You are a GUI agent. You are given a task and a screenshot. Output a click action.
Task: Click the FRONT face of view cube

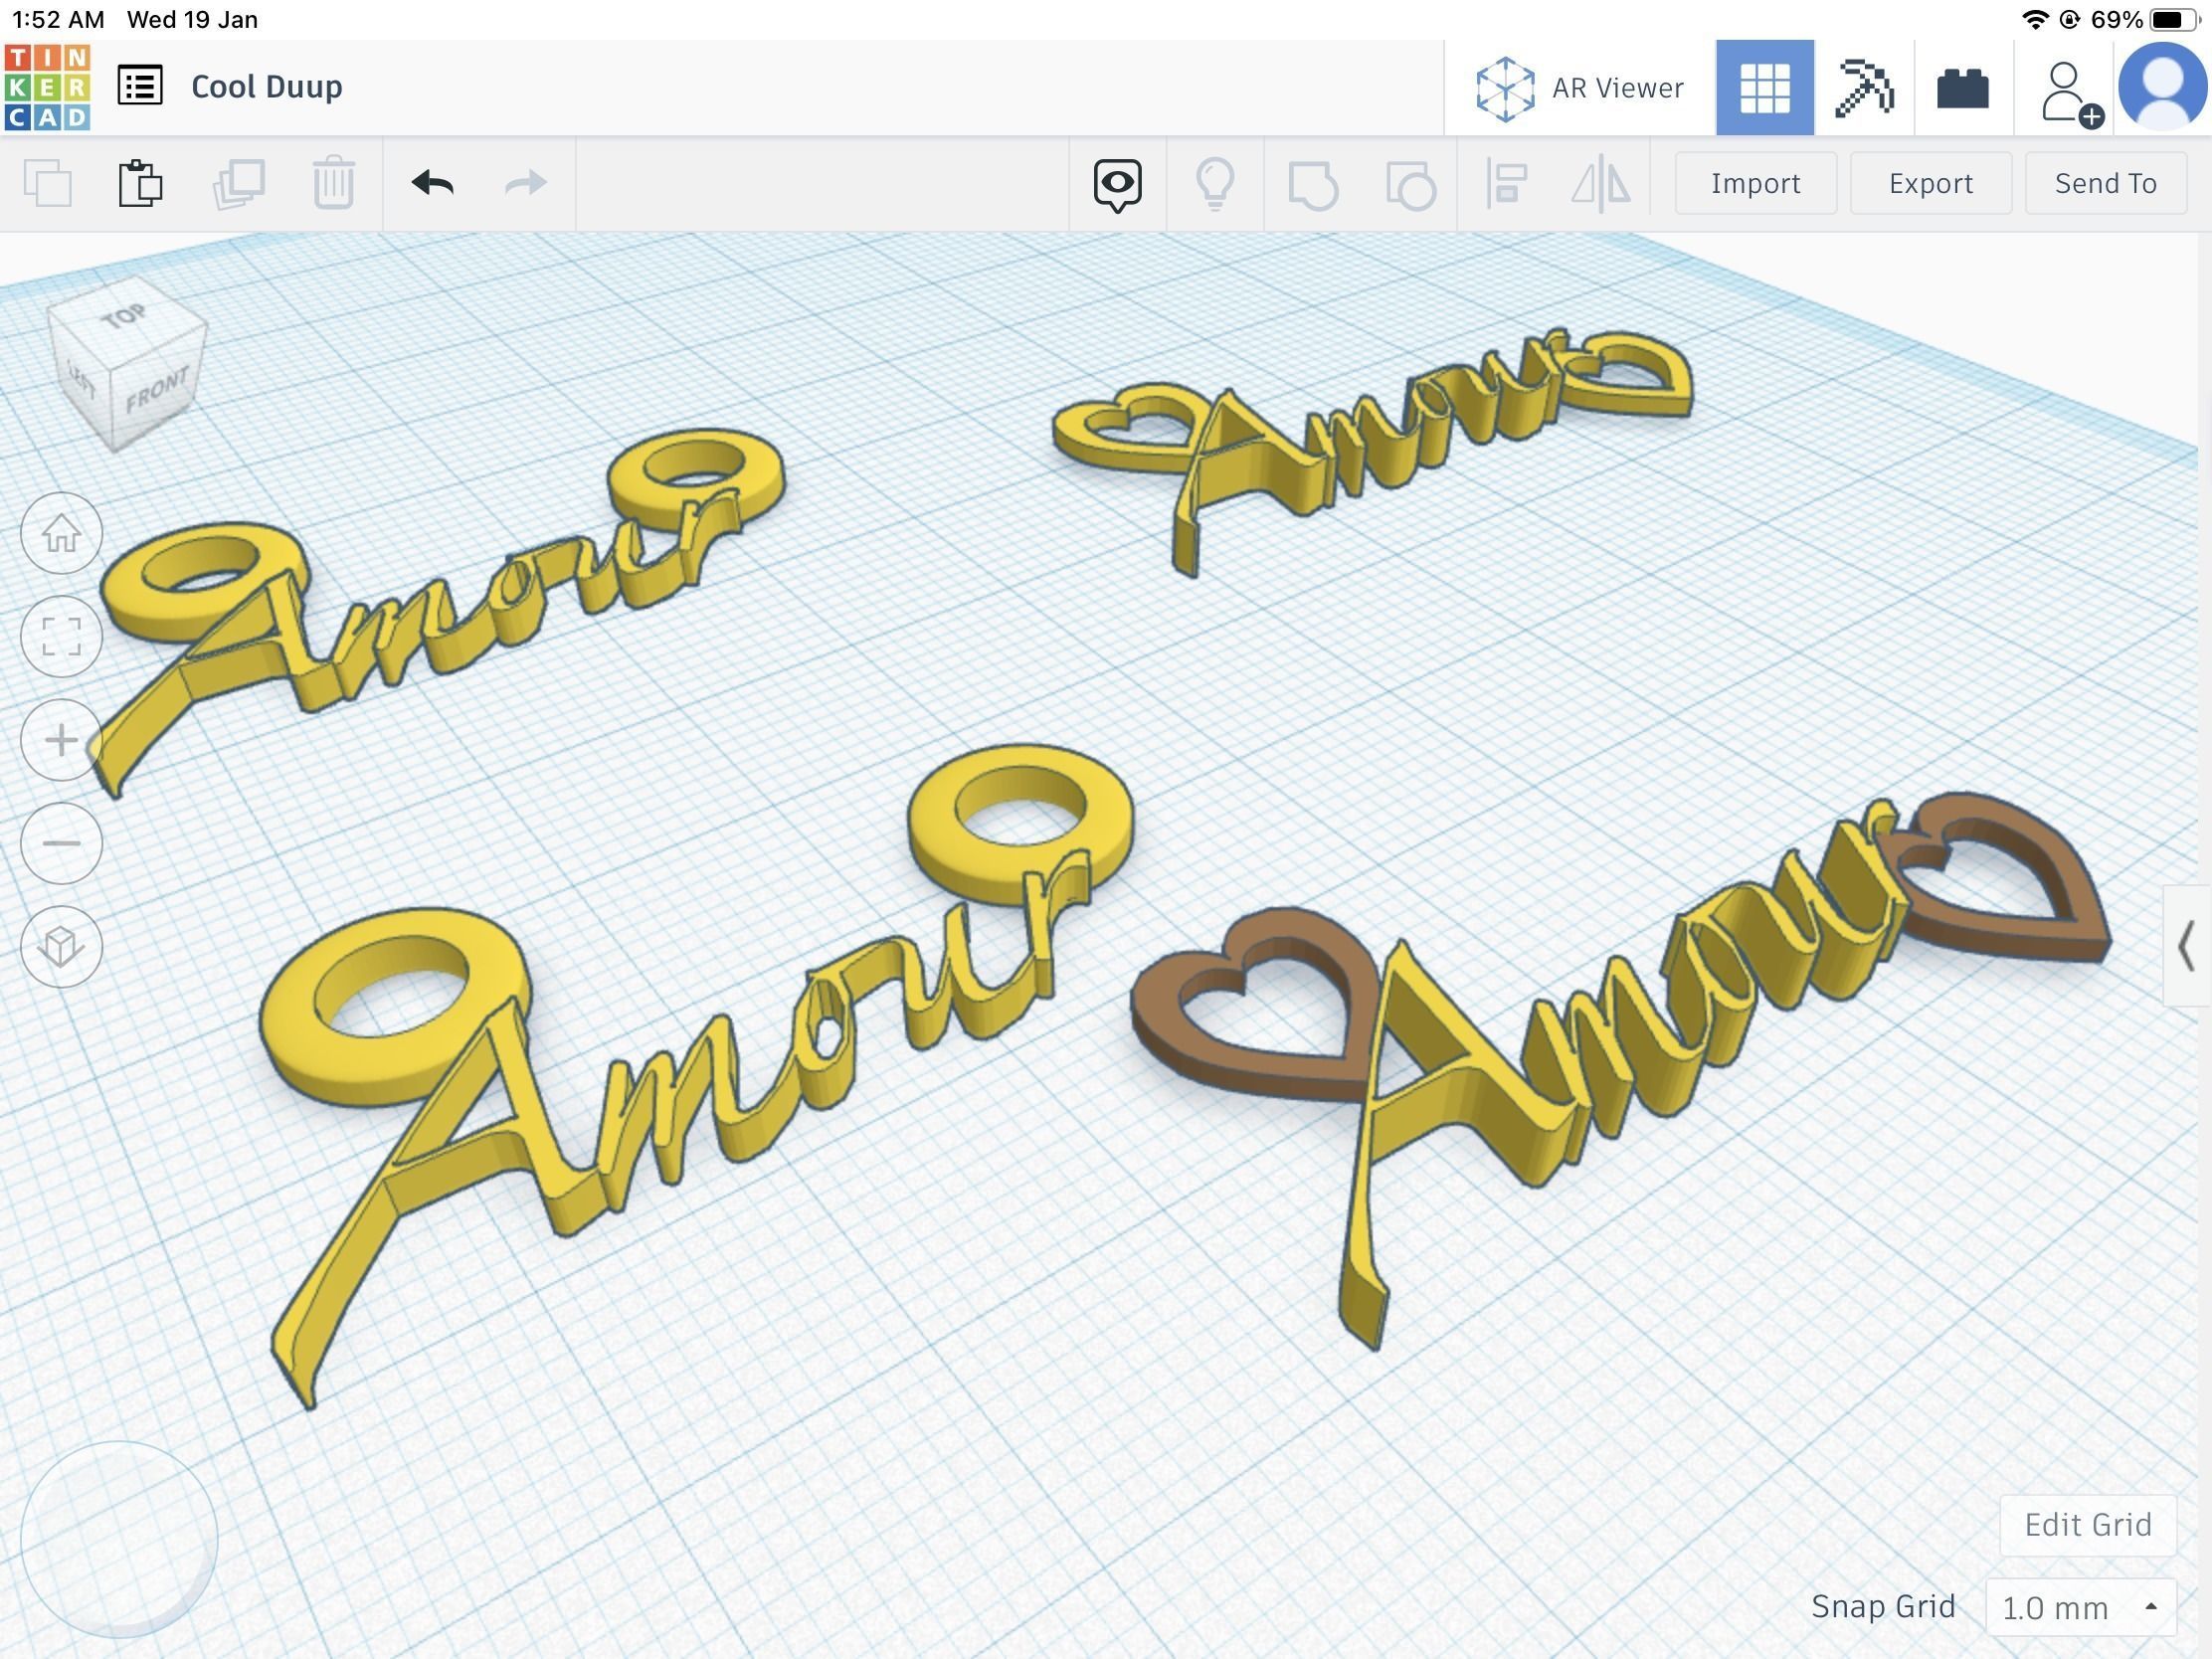[157, 390]
